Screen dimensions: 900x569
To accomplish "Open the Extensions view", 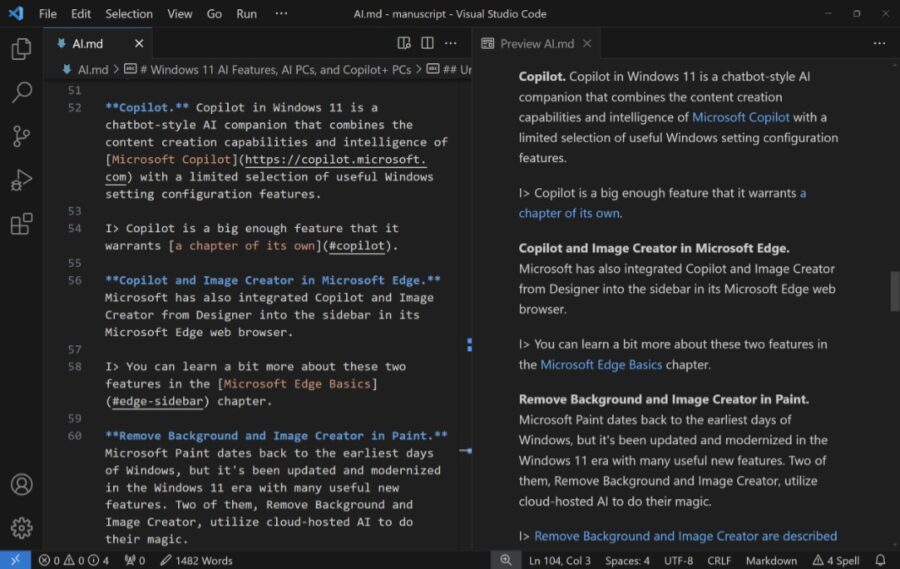I will coord(21,224).
